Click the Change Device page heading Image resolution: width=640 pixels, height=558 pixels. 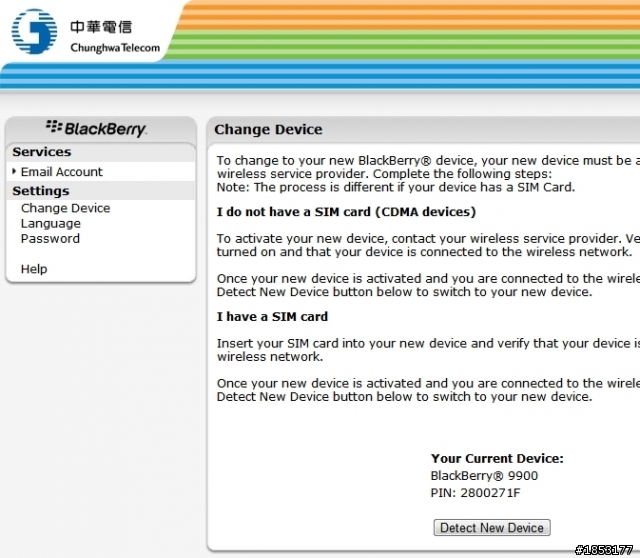(x=268, y=129)
